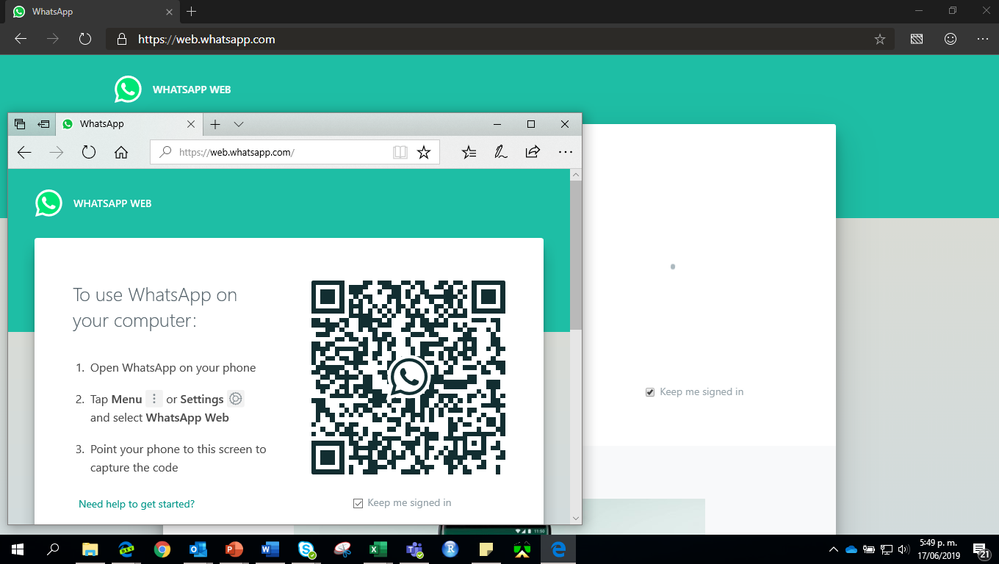Open Settings and more in front Edge
Screen dimensions: 999x564
565,152
